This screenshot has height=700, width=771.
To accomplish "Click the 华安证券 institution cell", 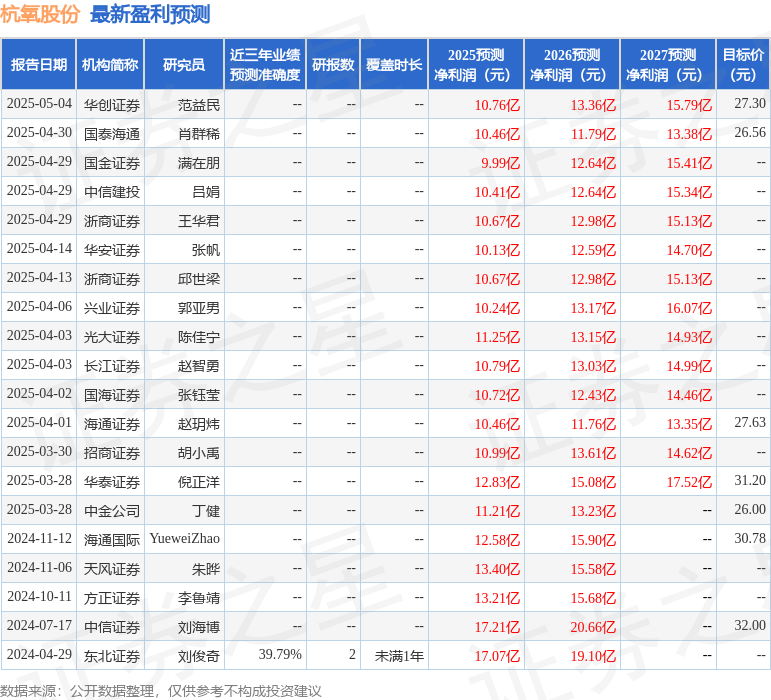I will 112,250.
